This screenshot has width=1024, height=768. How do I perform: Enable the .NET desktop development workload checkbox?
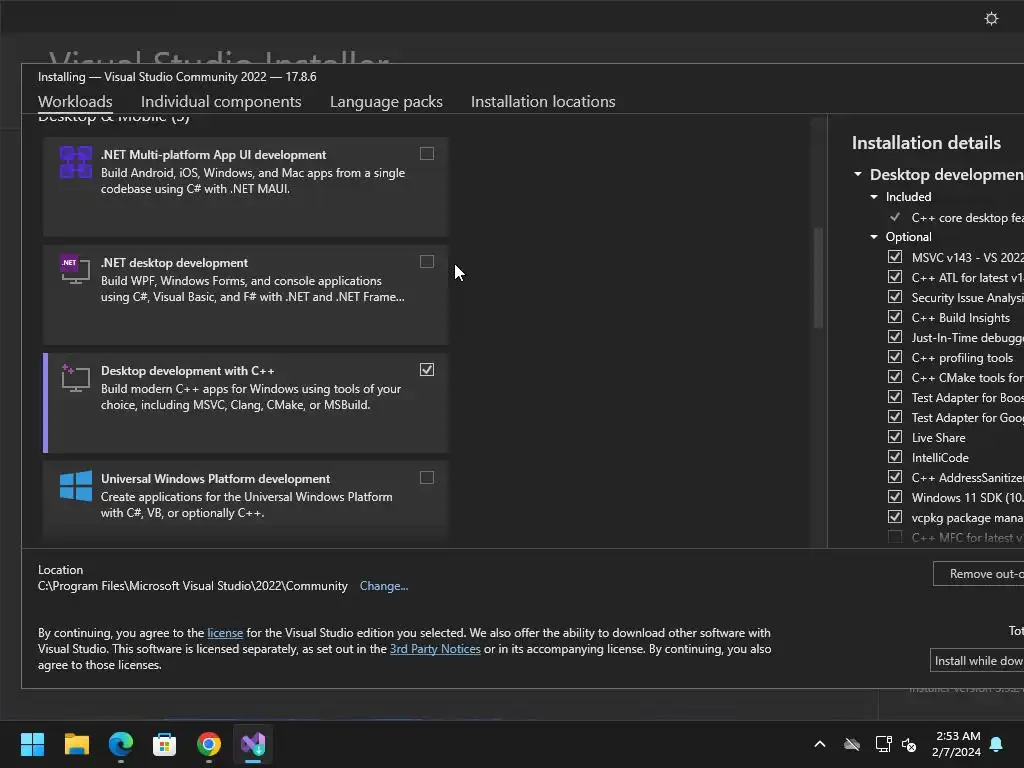427,262
